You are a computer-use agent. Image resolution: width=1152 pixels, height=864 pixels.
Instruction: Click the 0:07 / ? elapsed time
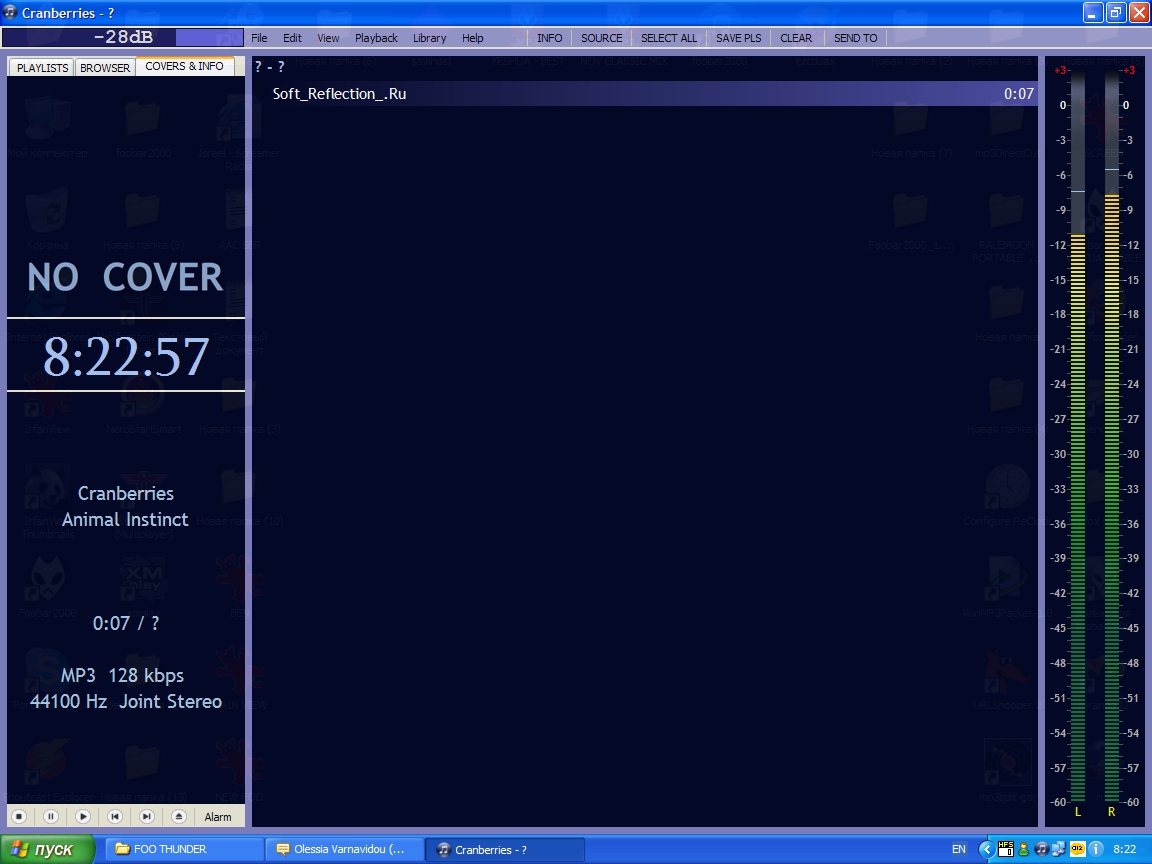click(126, 623)
